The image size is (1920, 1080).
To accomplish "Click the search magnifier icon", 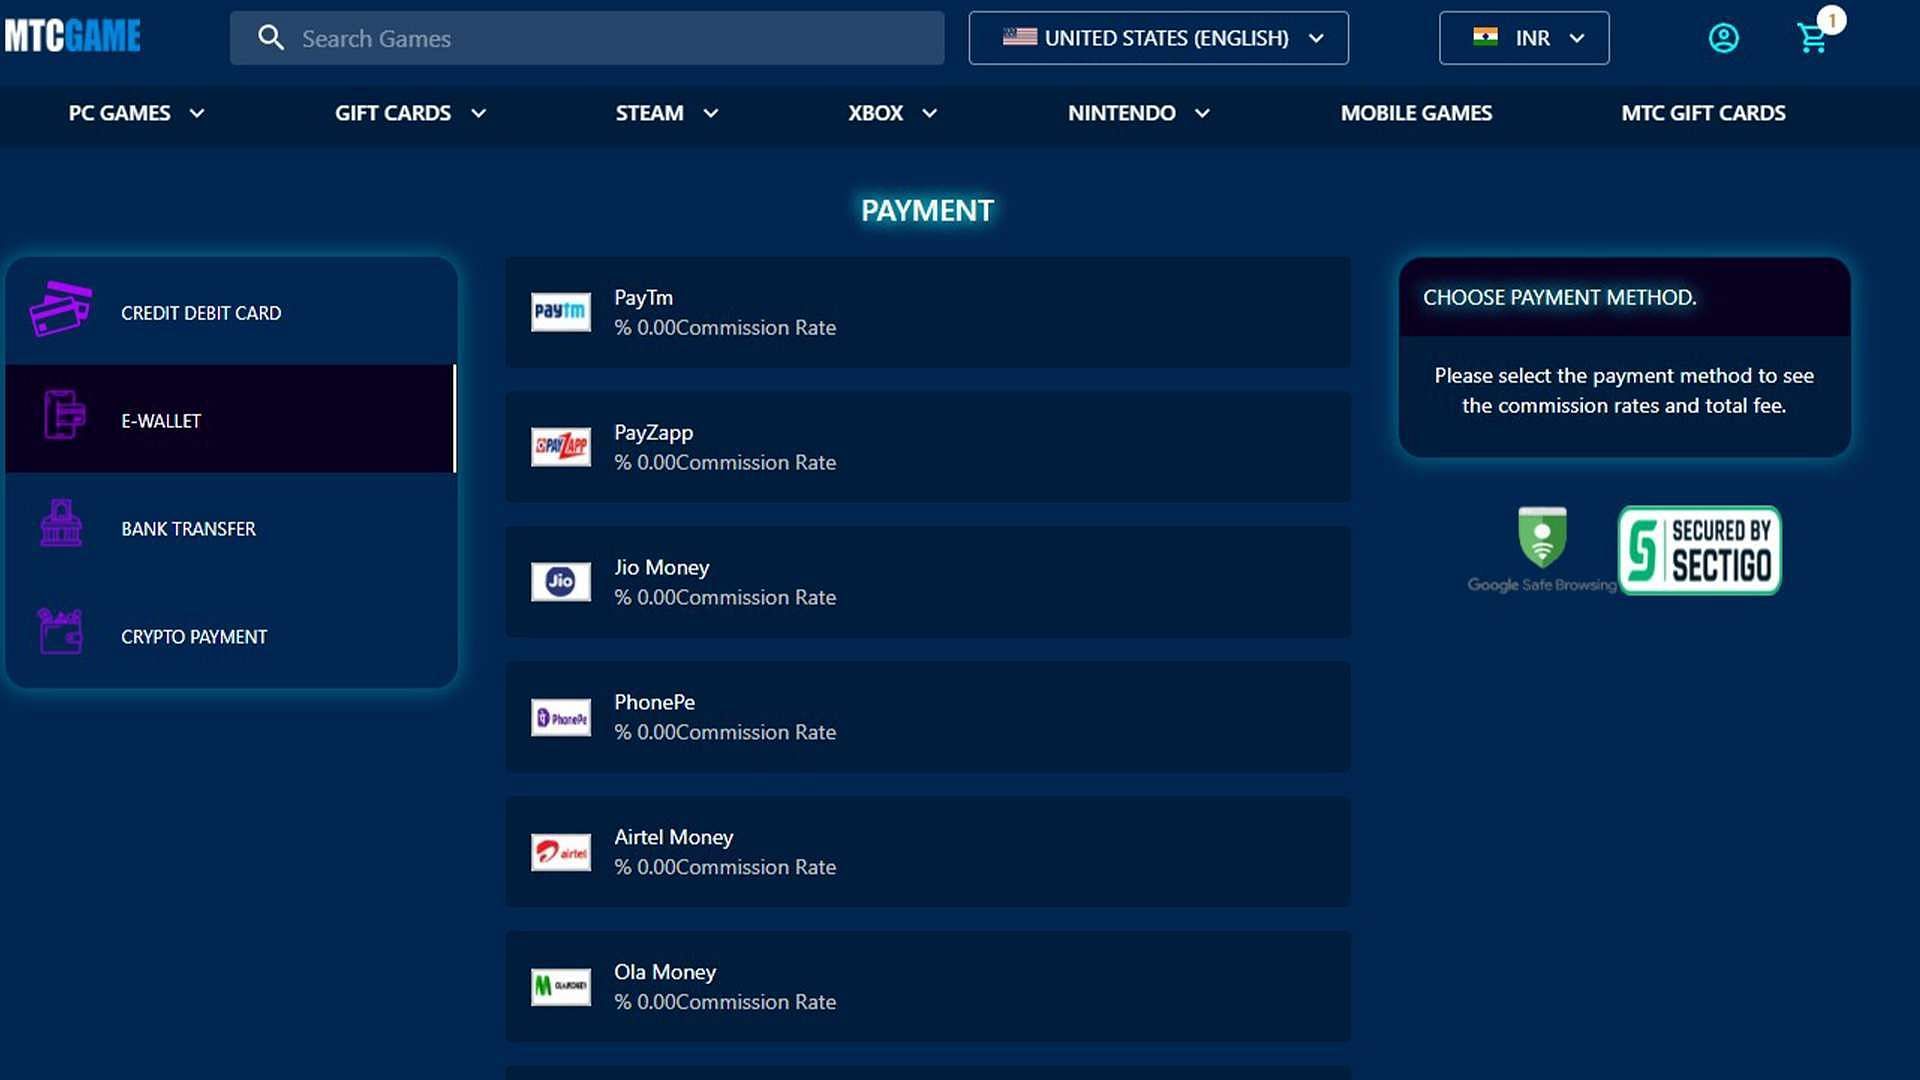I will click(x=271, y=38).
